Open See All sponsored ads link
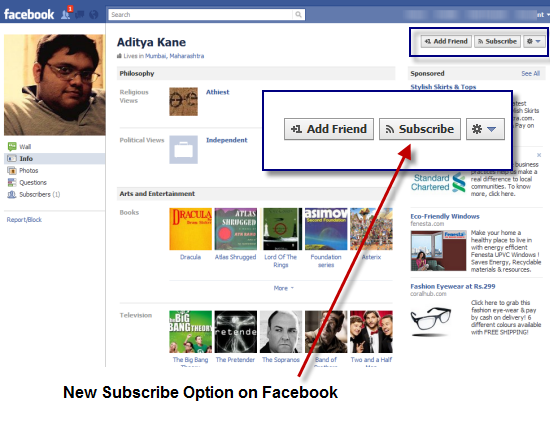Screen dimensions: 550x425 click(x=530, y=73)
